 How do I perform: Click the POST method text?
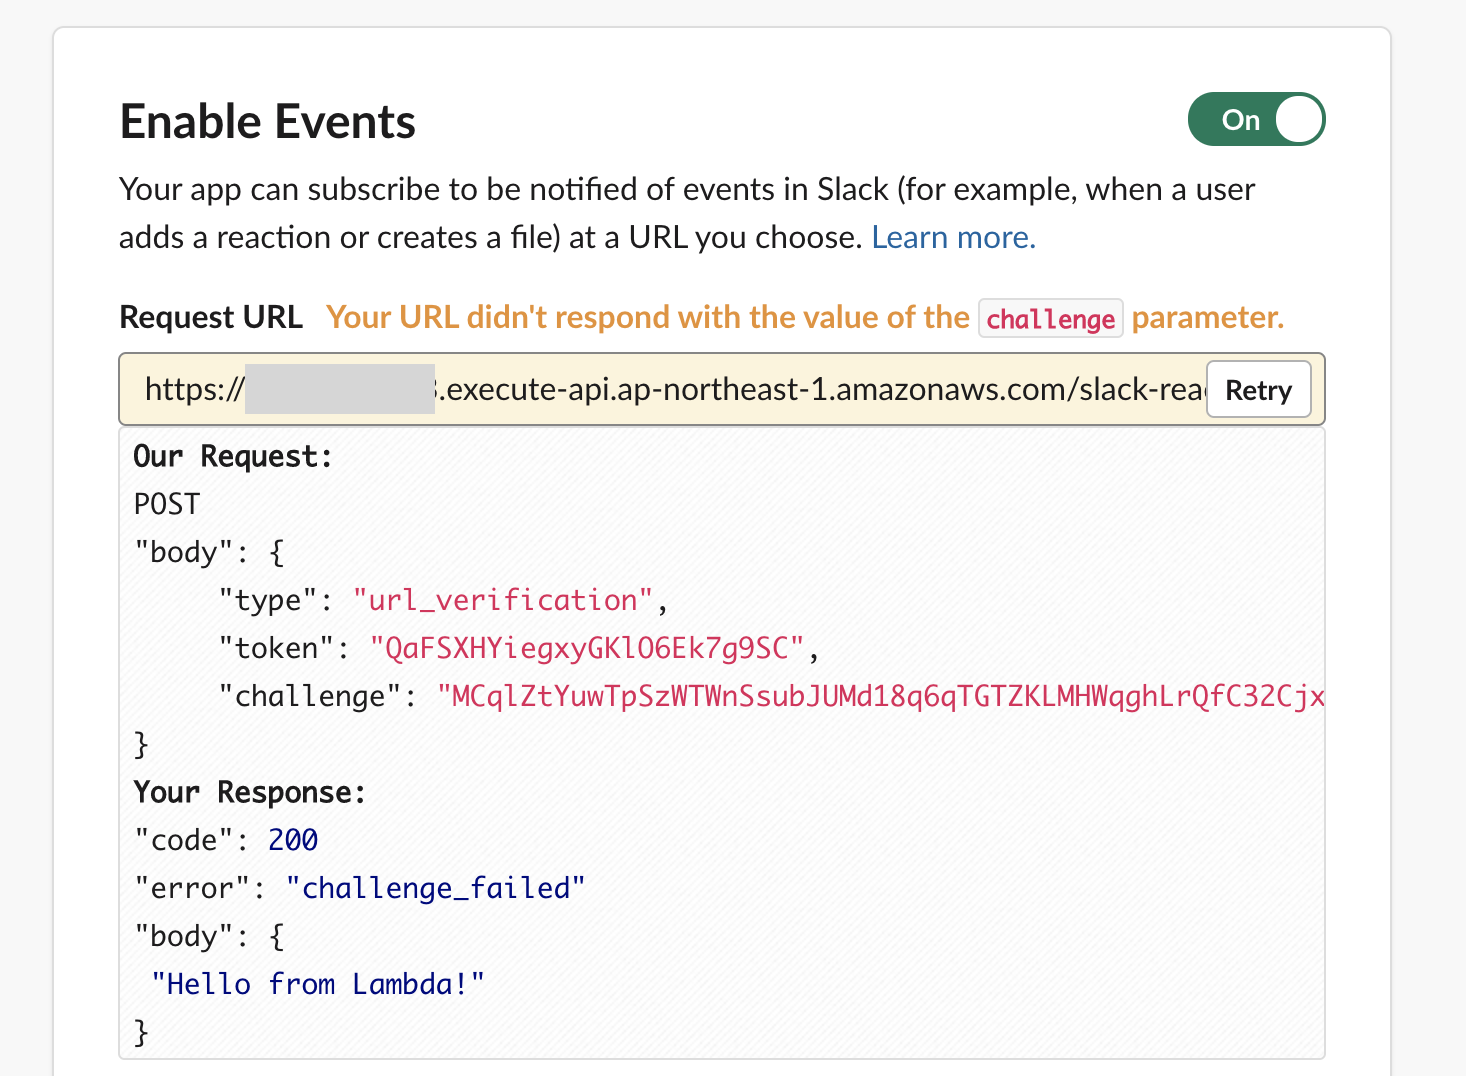coord(167,504)
